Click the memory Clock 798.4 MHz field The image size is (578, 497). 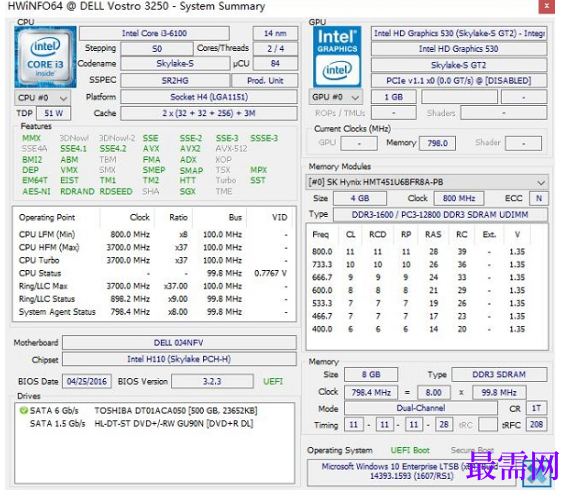click(371, 393)
